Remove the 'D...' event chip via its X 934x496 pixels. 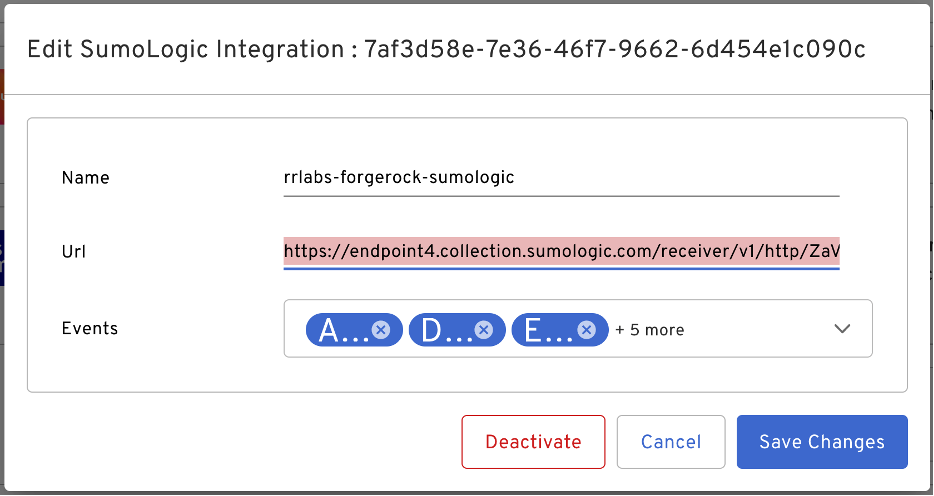click(483, 330)
